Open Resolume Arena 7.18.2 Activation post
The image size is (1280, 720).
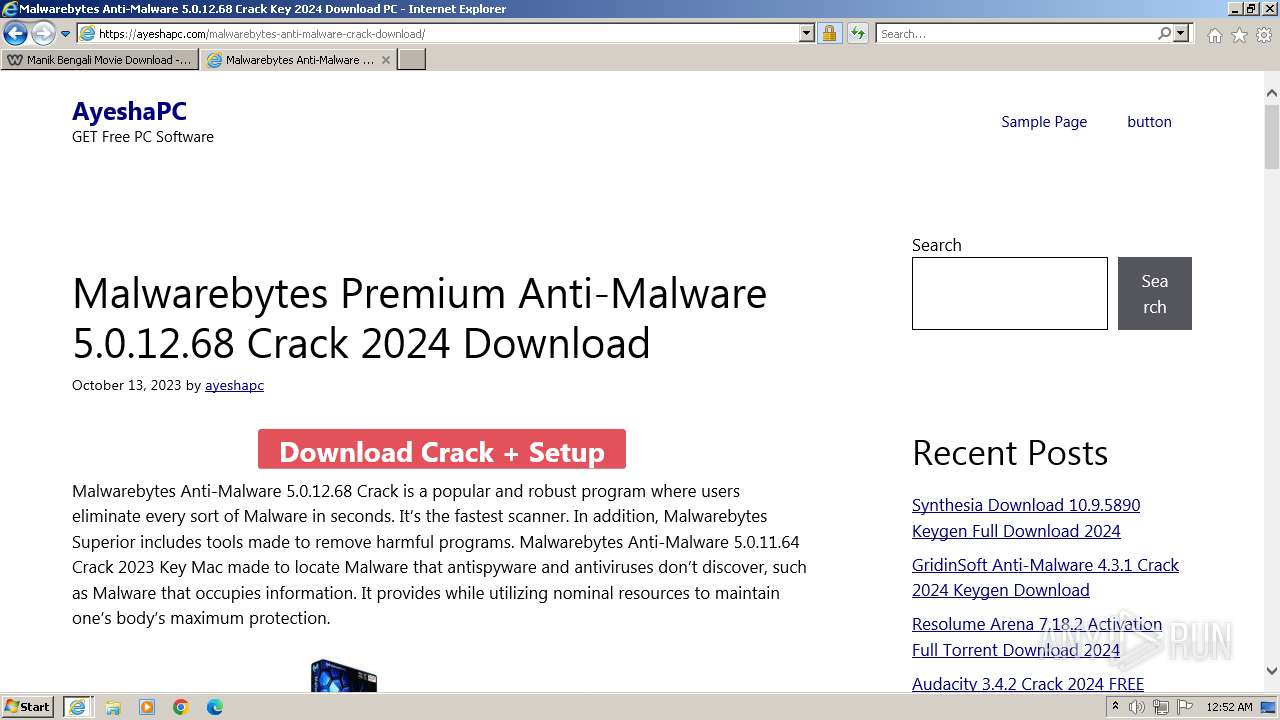point(1037,637)
